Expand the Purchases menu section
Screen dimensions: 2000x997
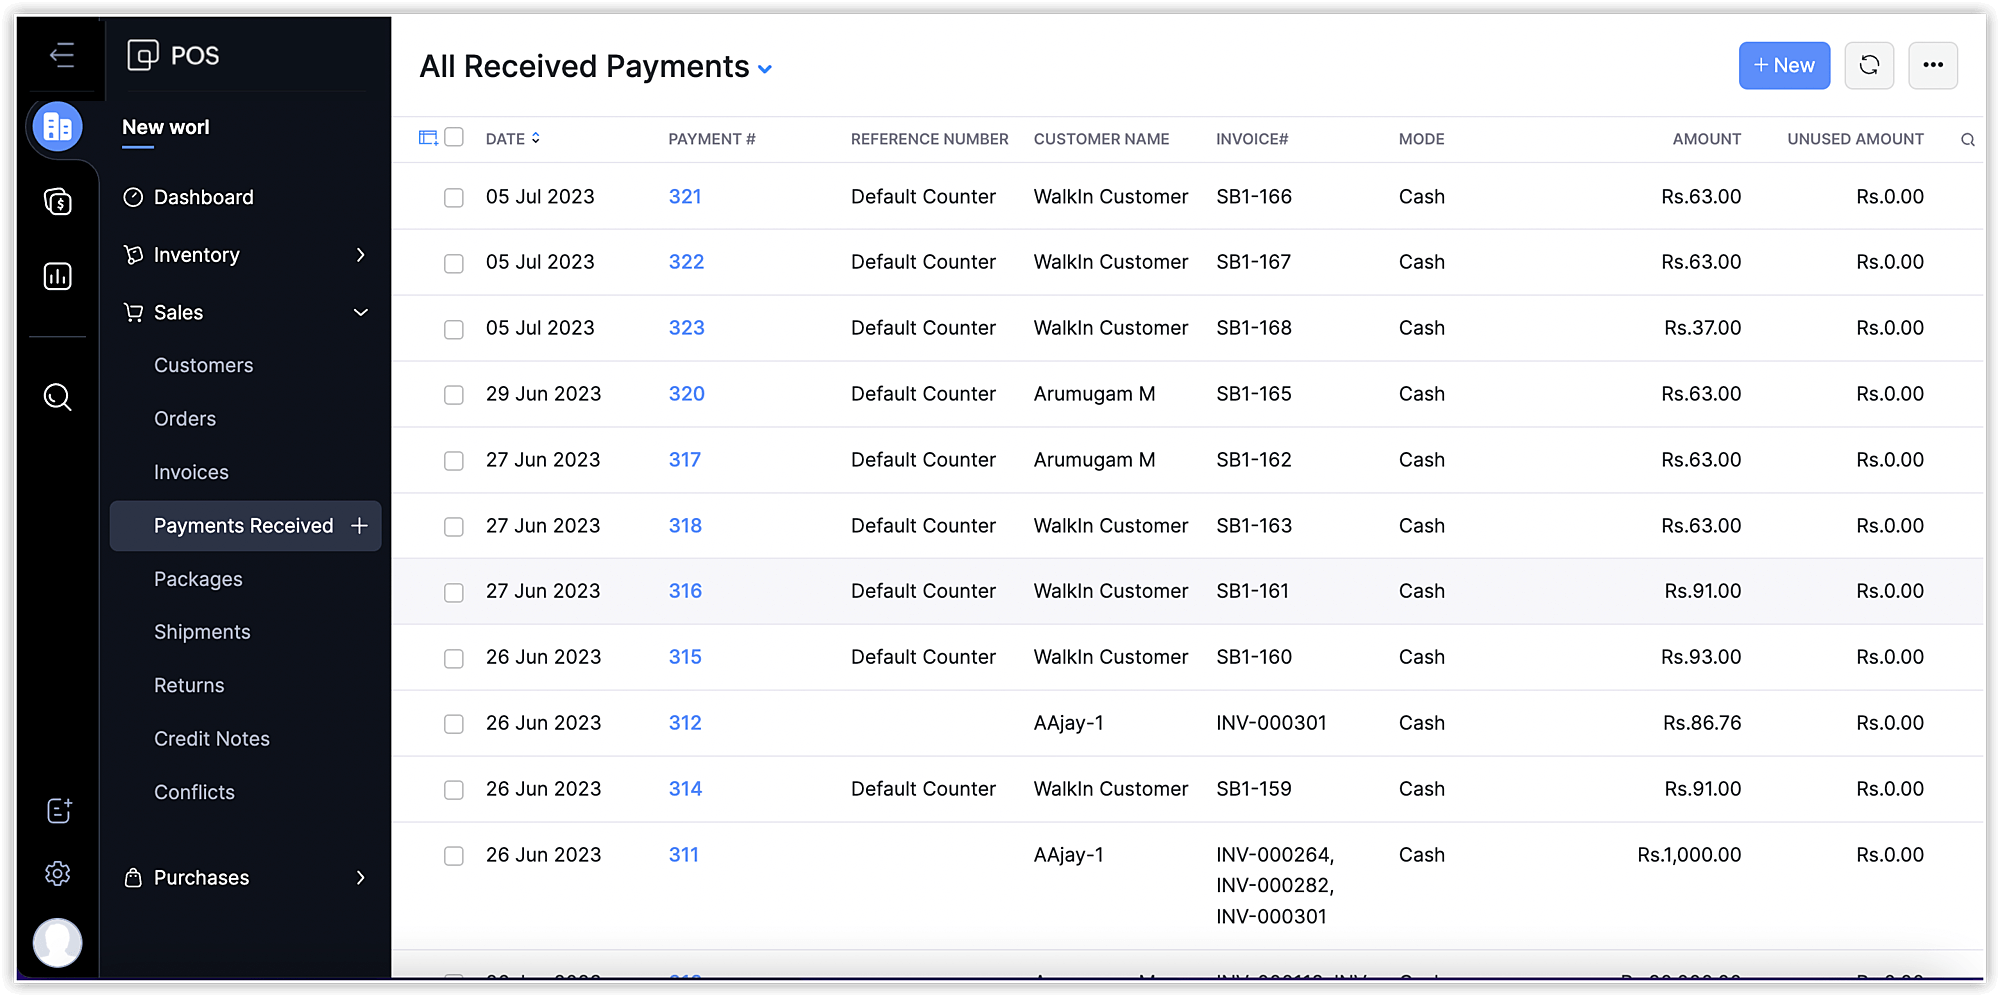[x=360, y=878]
